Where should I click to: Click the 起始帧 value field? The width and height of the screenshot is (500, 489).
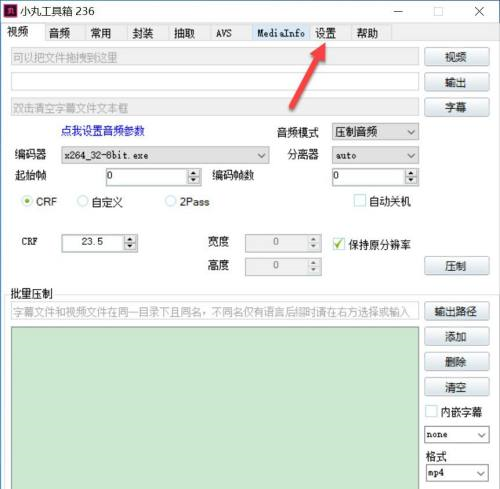tap(147, 177)
